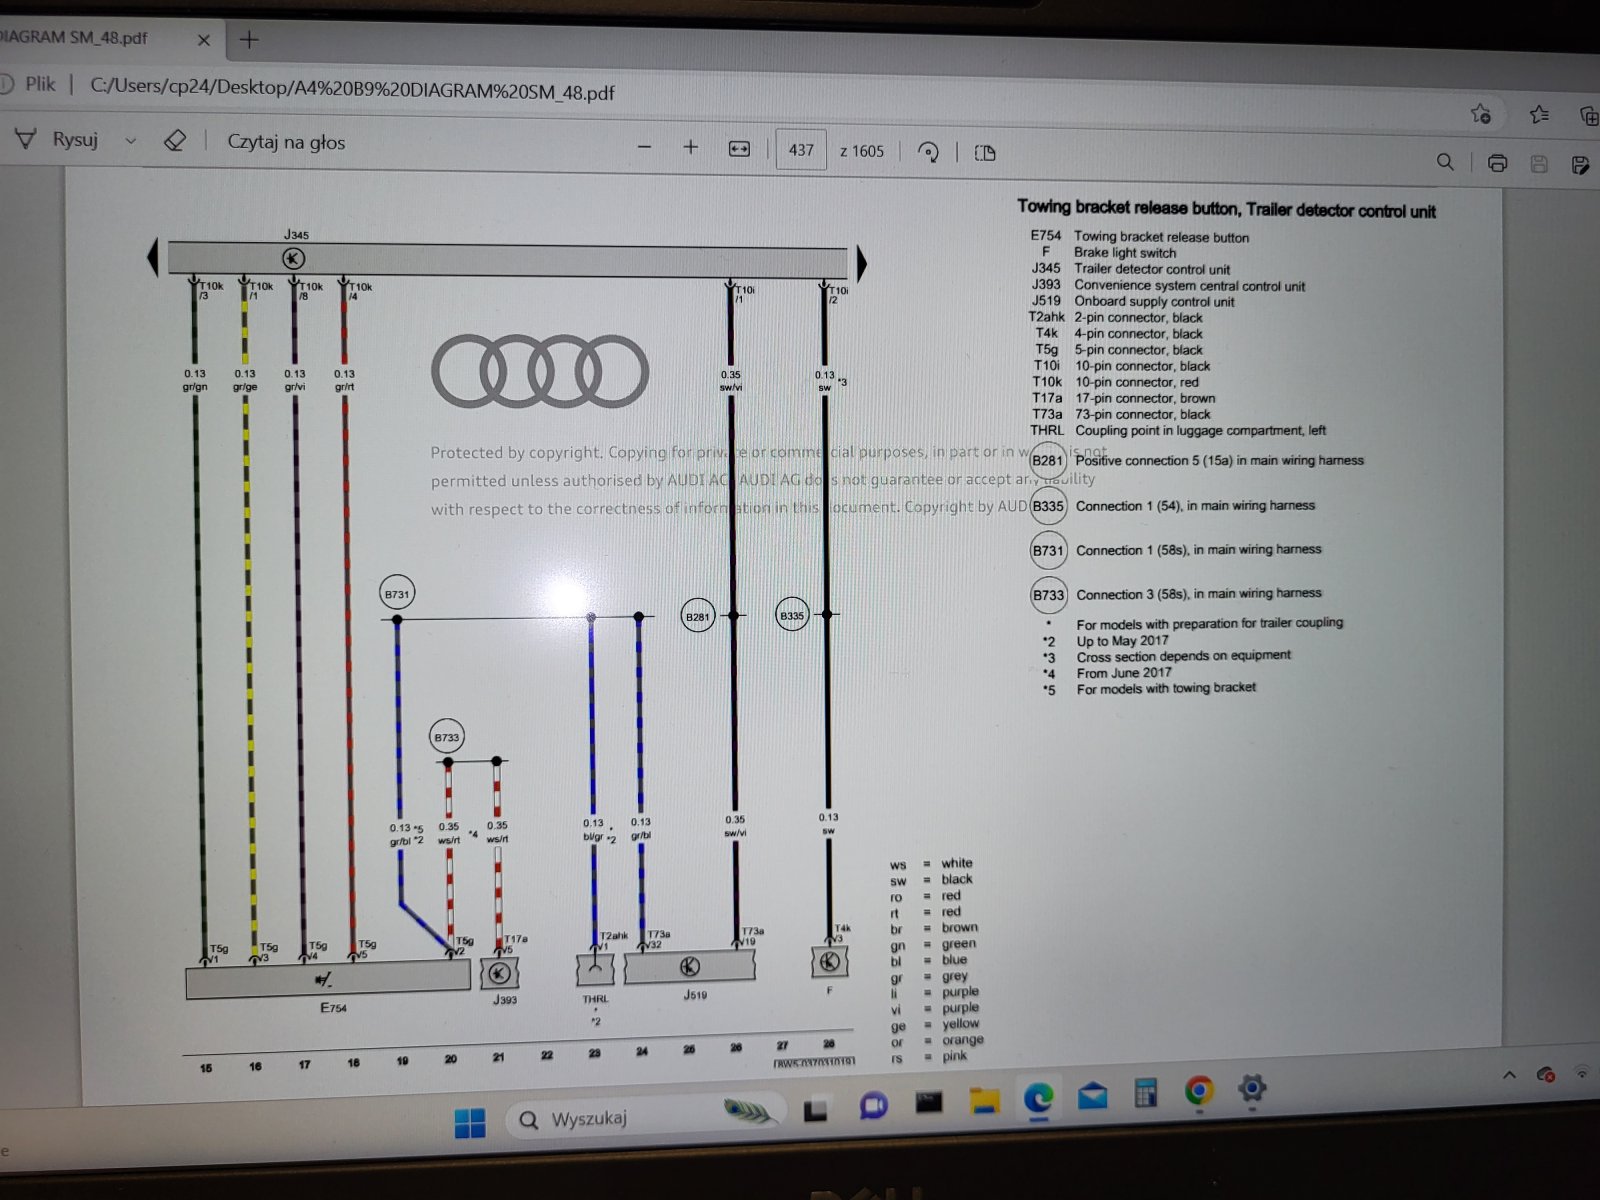1600x1200 pixels.
Task: Open File Explorer from the taskbar
Action: tap(985, 1100)
